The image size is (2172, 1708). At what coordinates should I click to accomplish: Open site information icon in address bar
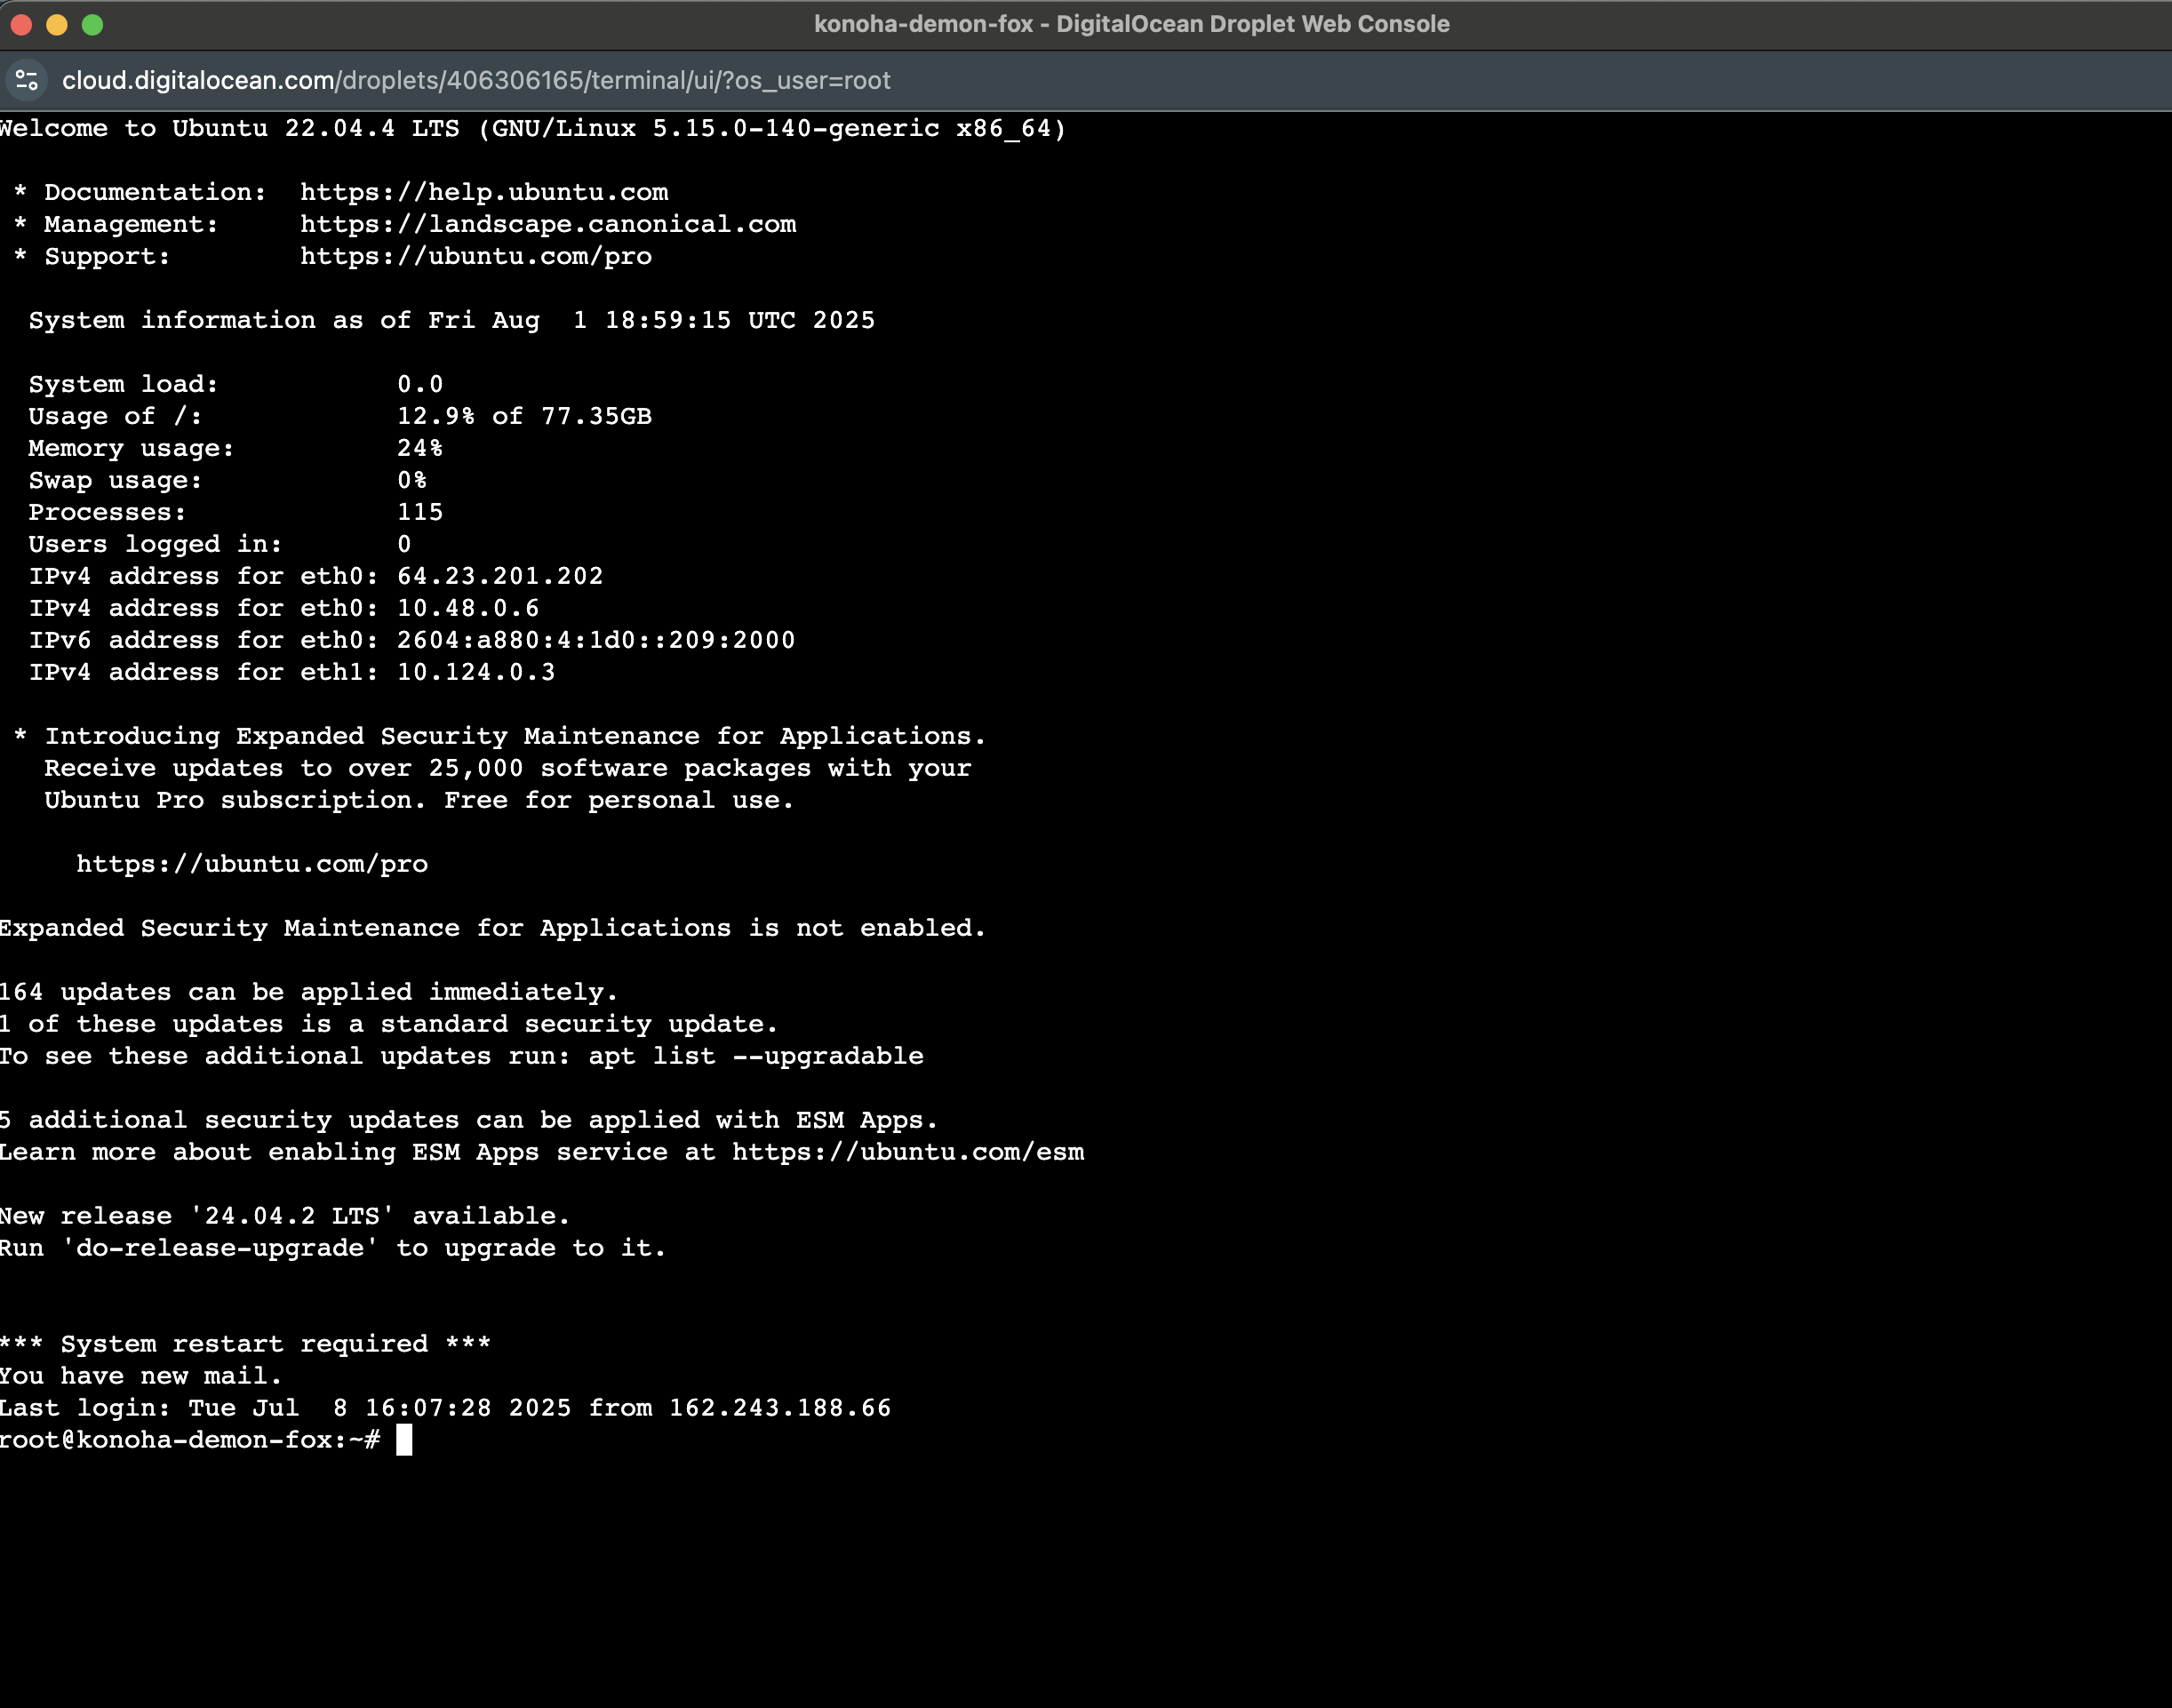pos(27,80)
